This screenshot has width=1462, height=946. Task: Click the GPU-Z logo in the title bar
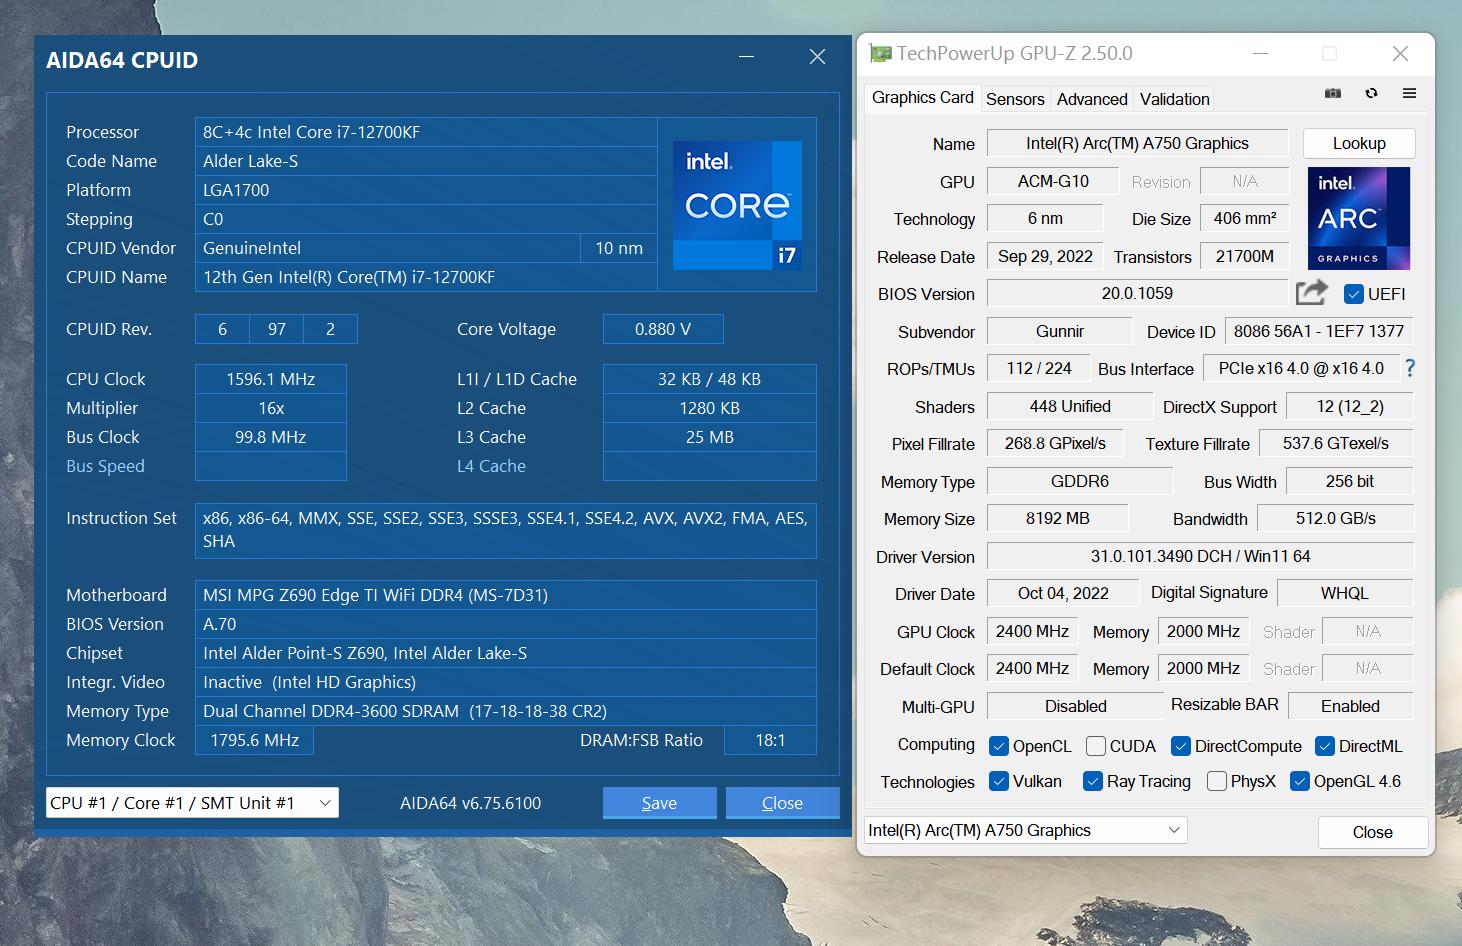tap(880, 53)
